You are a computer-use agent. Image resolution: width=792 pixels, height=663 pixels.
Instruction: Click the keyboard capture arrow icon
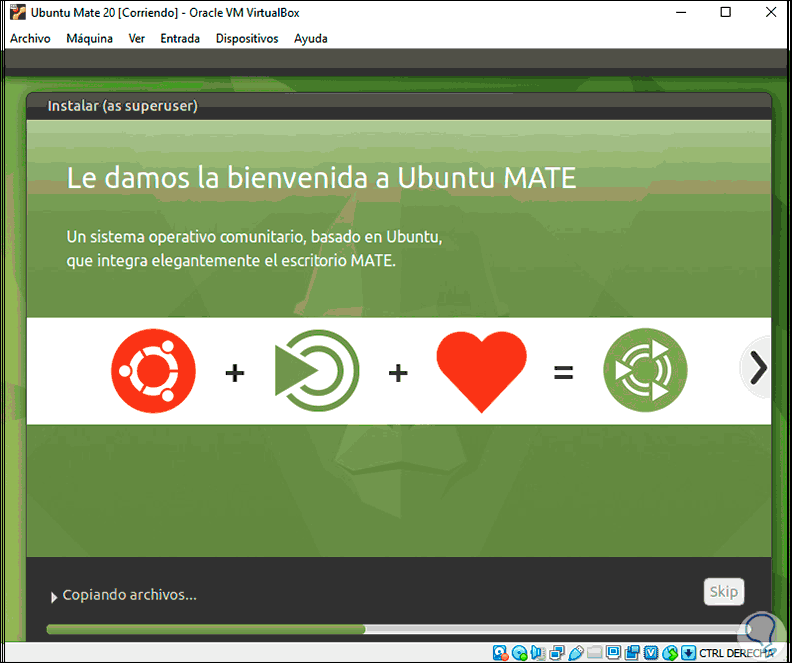tap(688, 653)
